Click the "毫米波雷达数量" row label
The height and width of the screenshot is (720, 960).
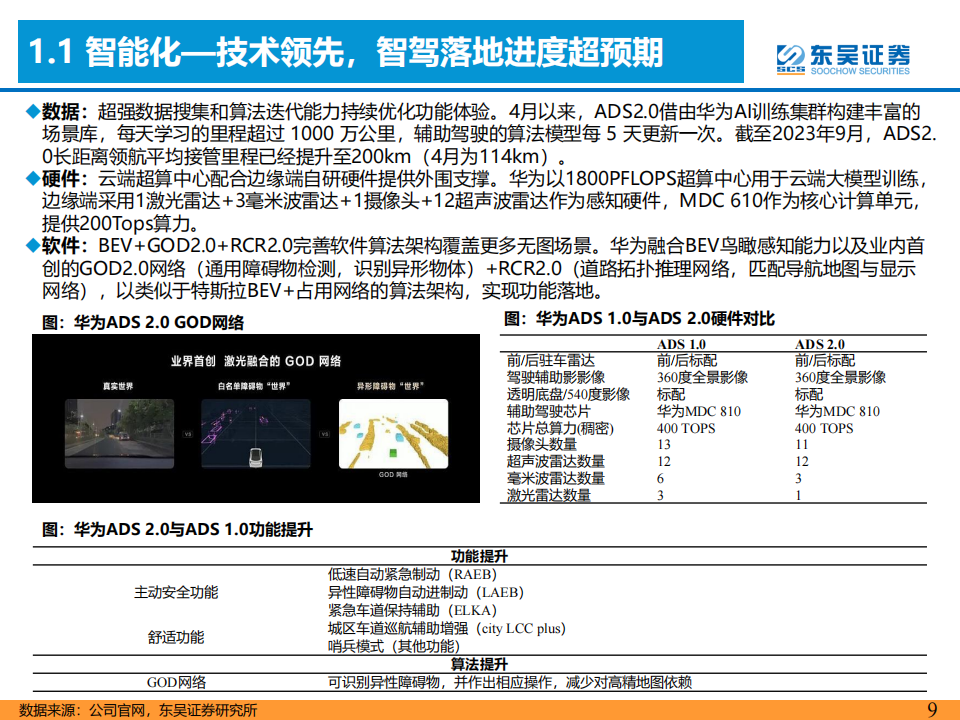coord(555,478)
